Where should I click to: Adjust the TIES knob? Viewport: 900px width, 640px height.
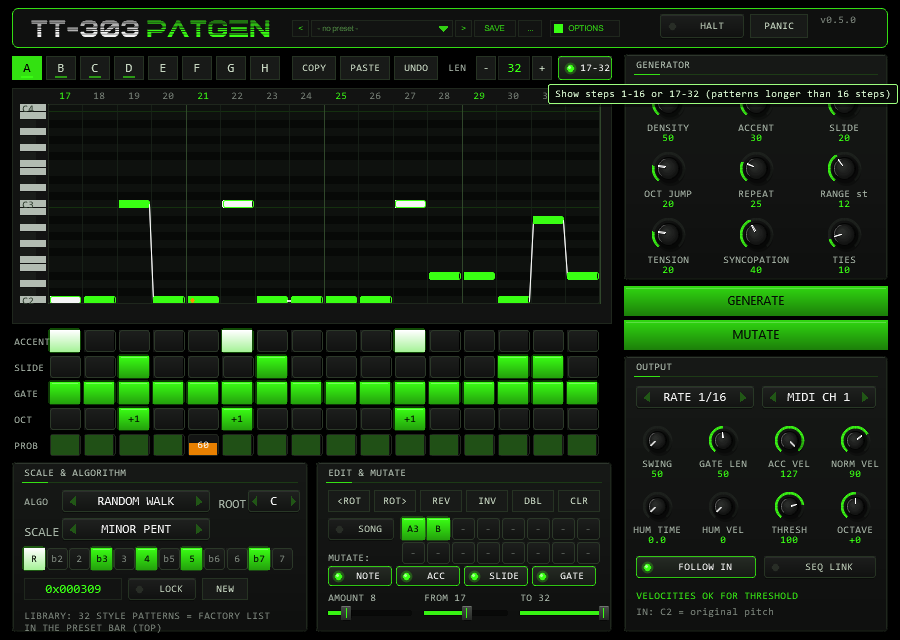tap(843, 235)
